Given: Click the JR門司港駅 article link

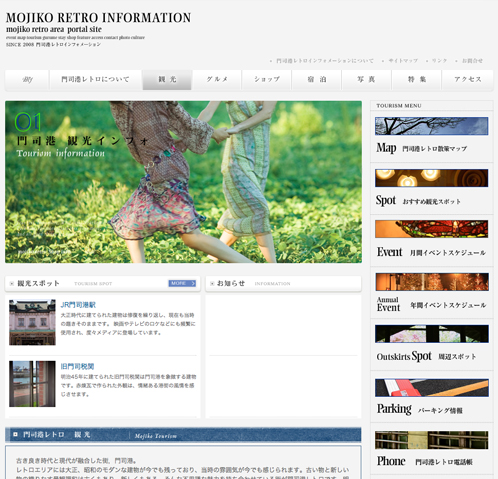Looking at the screenshot, I should (x=78, y=305).
